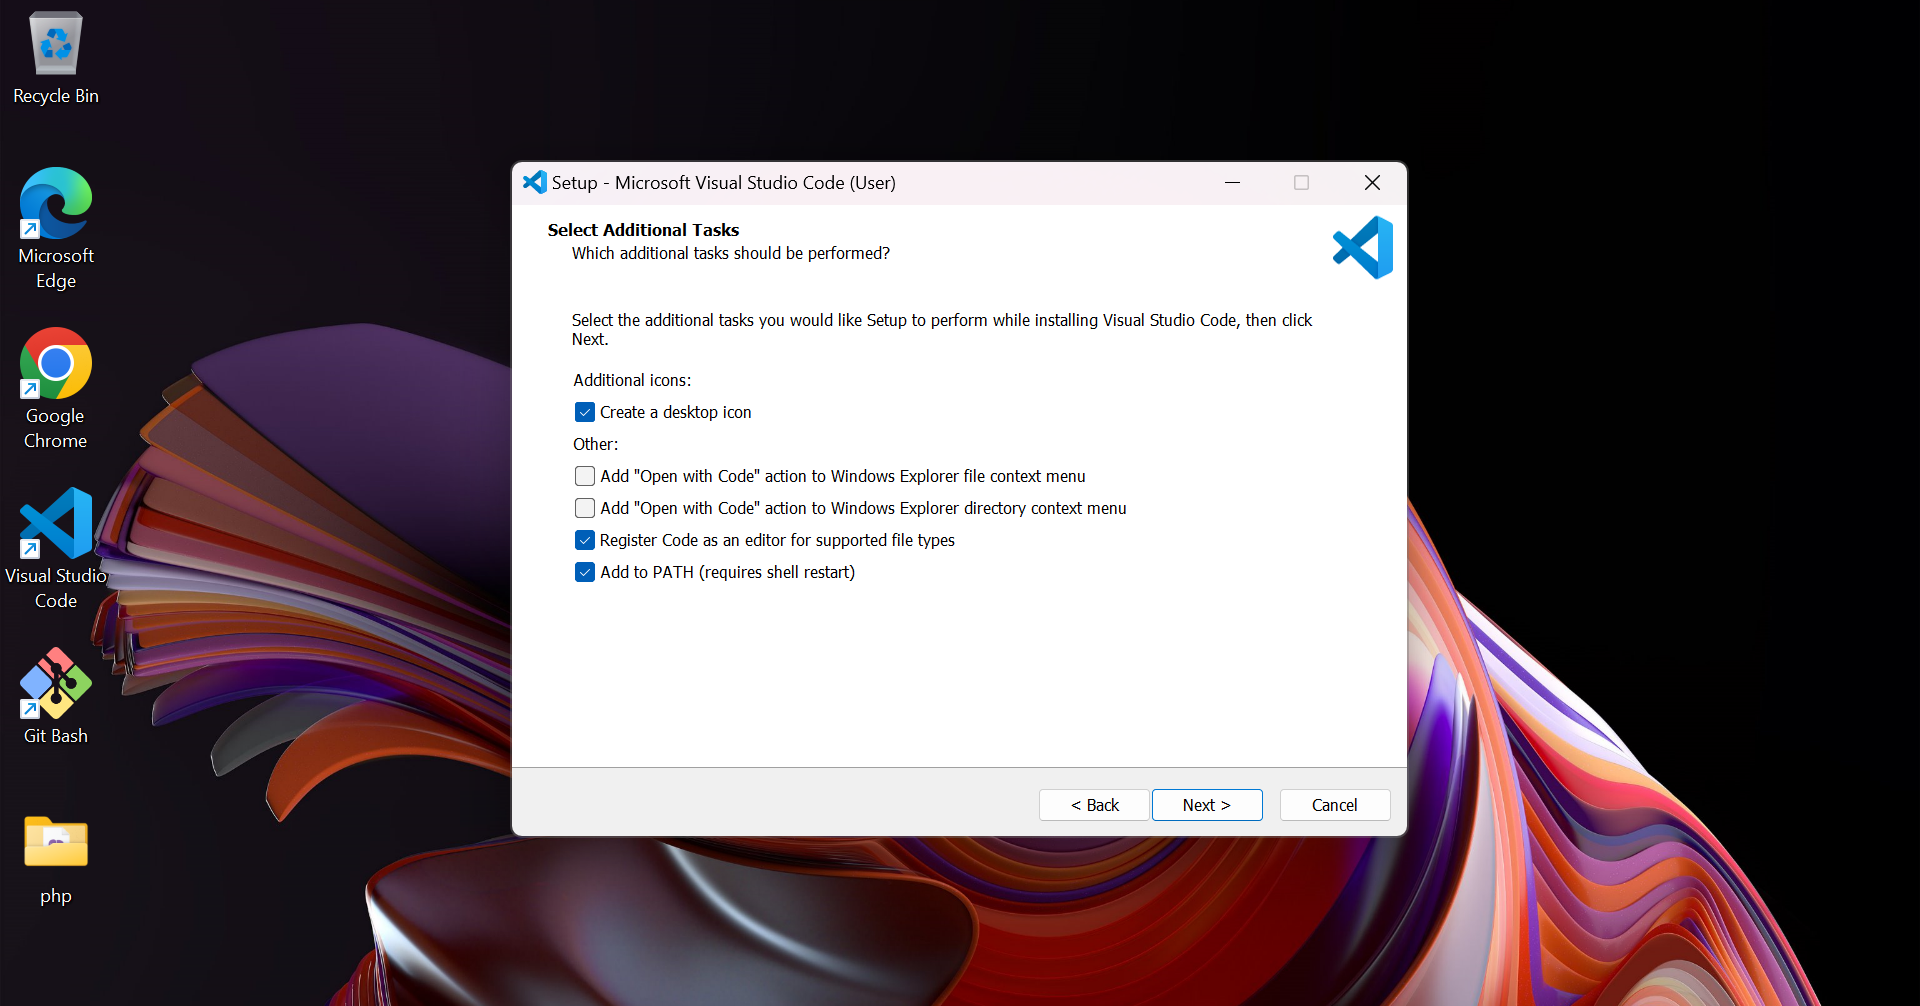Viewport: 1920px width, 1006px height.
Task: Enable Open with Code directory context menu option
Action: (585, 508)
